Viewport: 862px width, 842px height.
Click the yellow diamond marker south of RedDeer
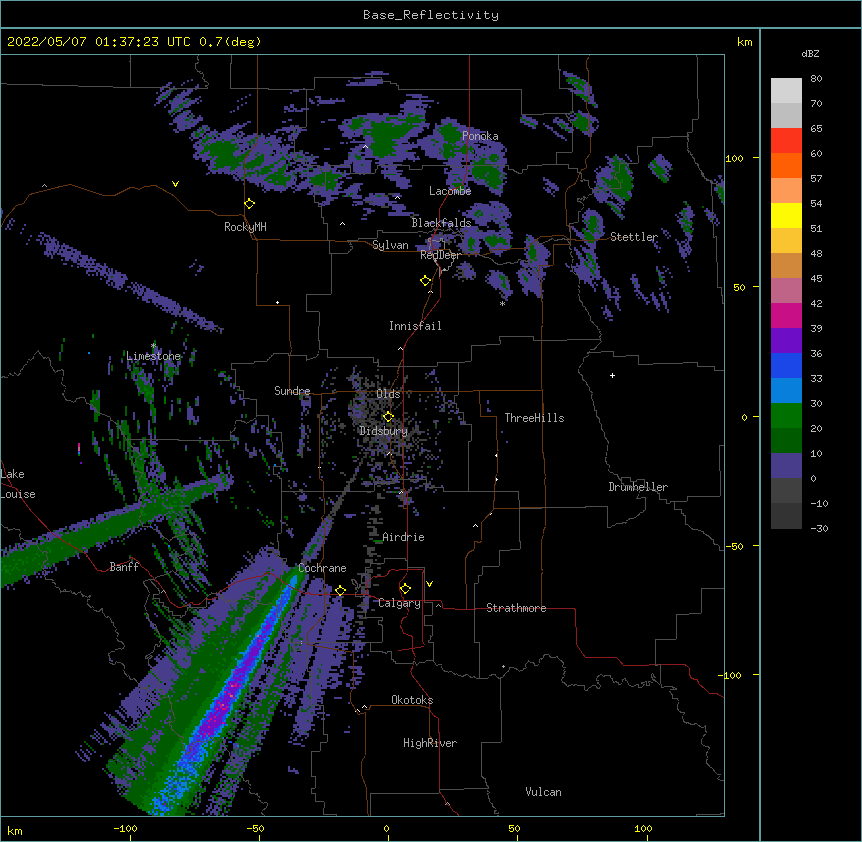coord(425,281)
